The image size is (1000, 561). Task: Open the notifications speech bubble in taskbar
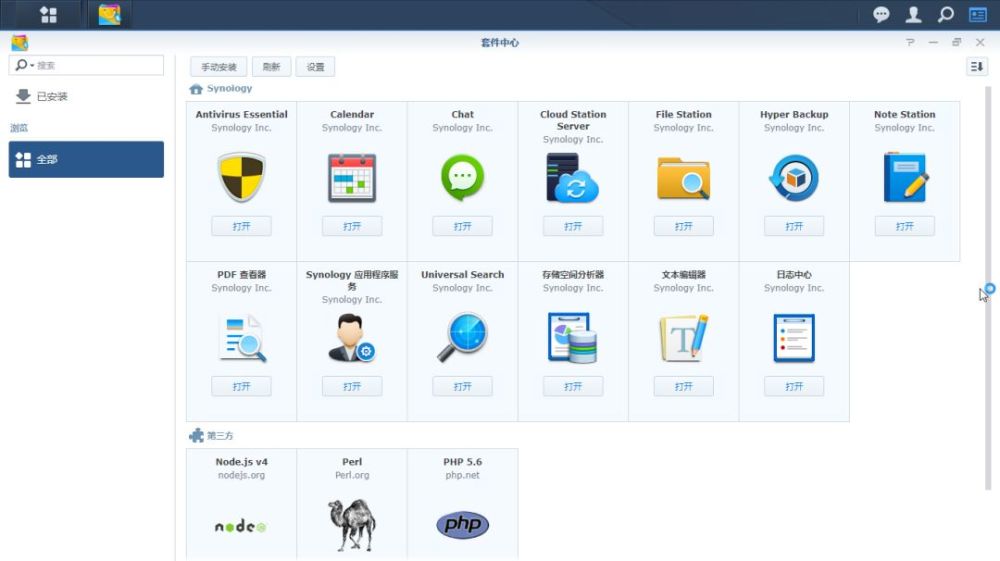[881, 14]
